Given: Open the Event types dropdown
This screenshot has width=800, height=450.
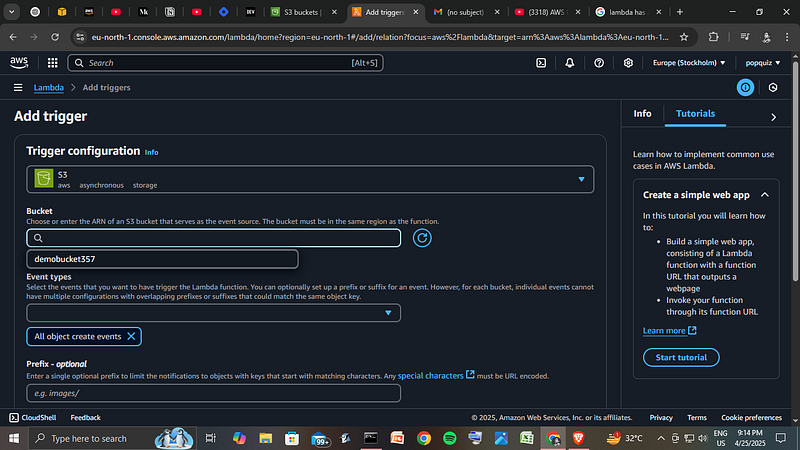Looking at the screenshot, I should coord(214,313).
